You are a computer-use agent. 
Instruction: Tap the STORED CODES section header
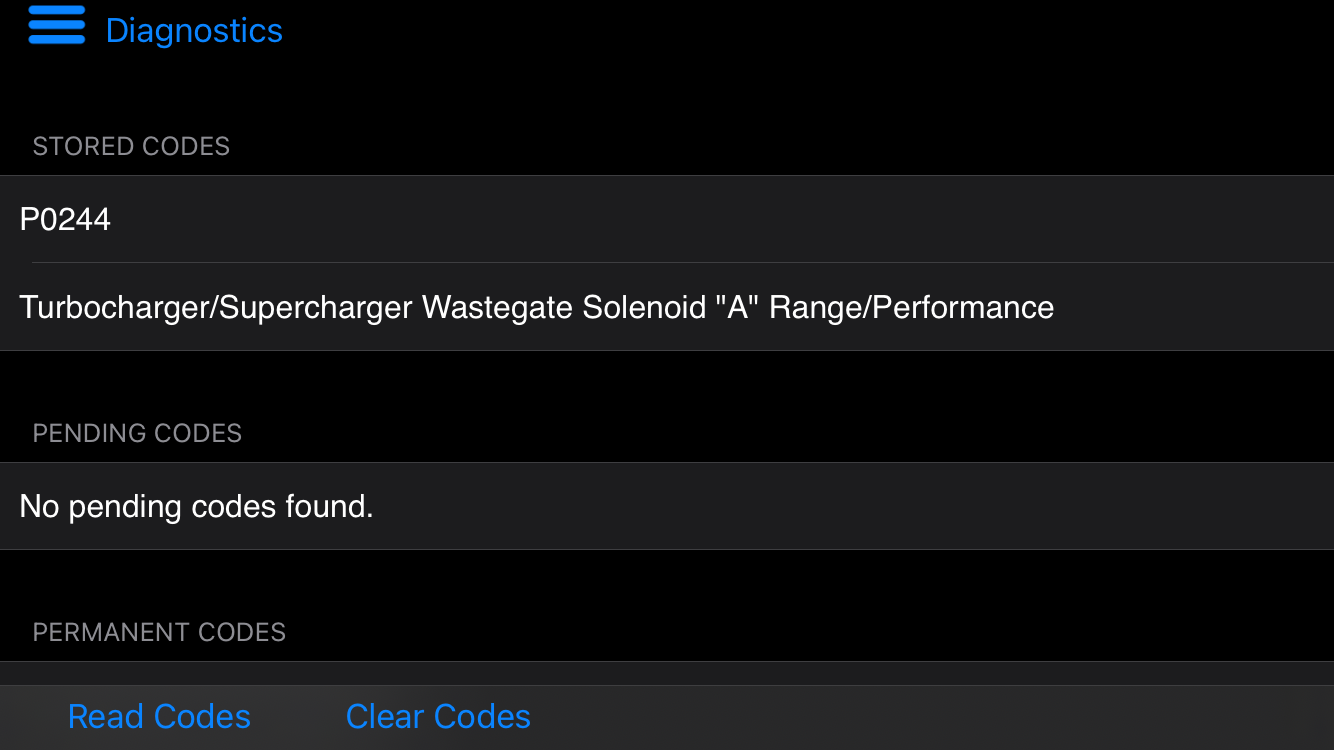tap(131, 146)
